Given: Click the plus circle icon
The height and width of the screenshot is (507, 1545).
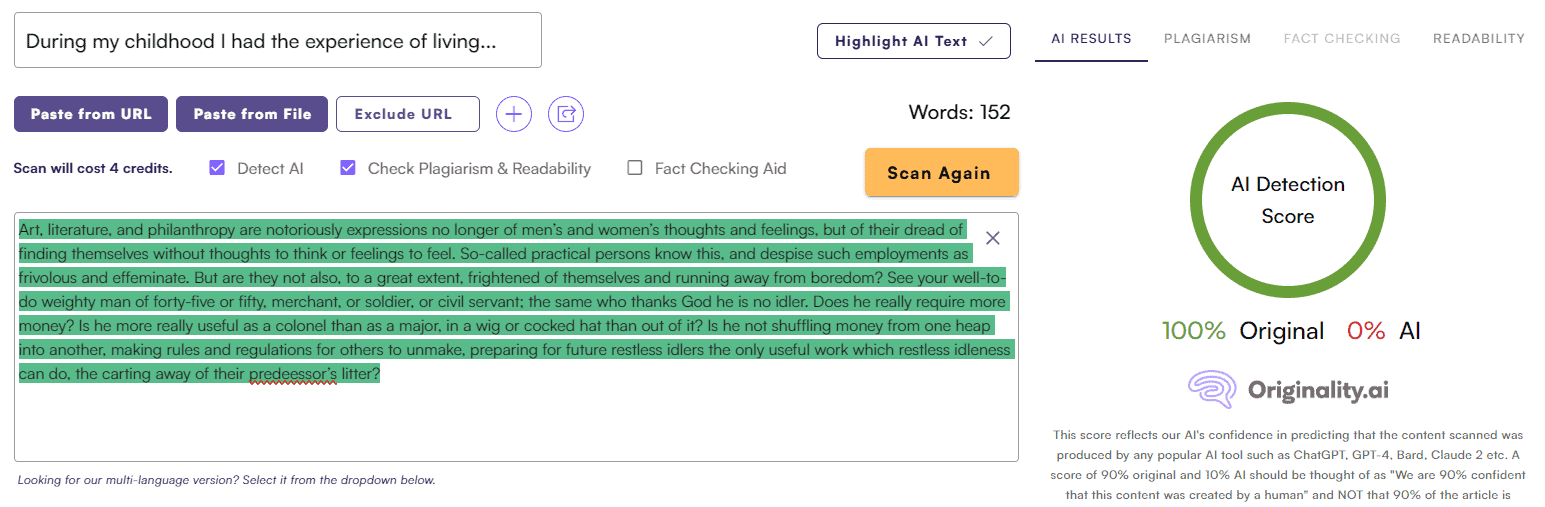Looking at the screenshot, I should tap(514, 114).
